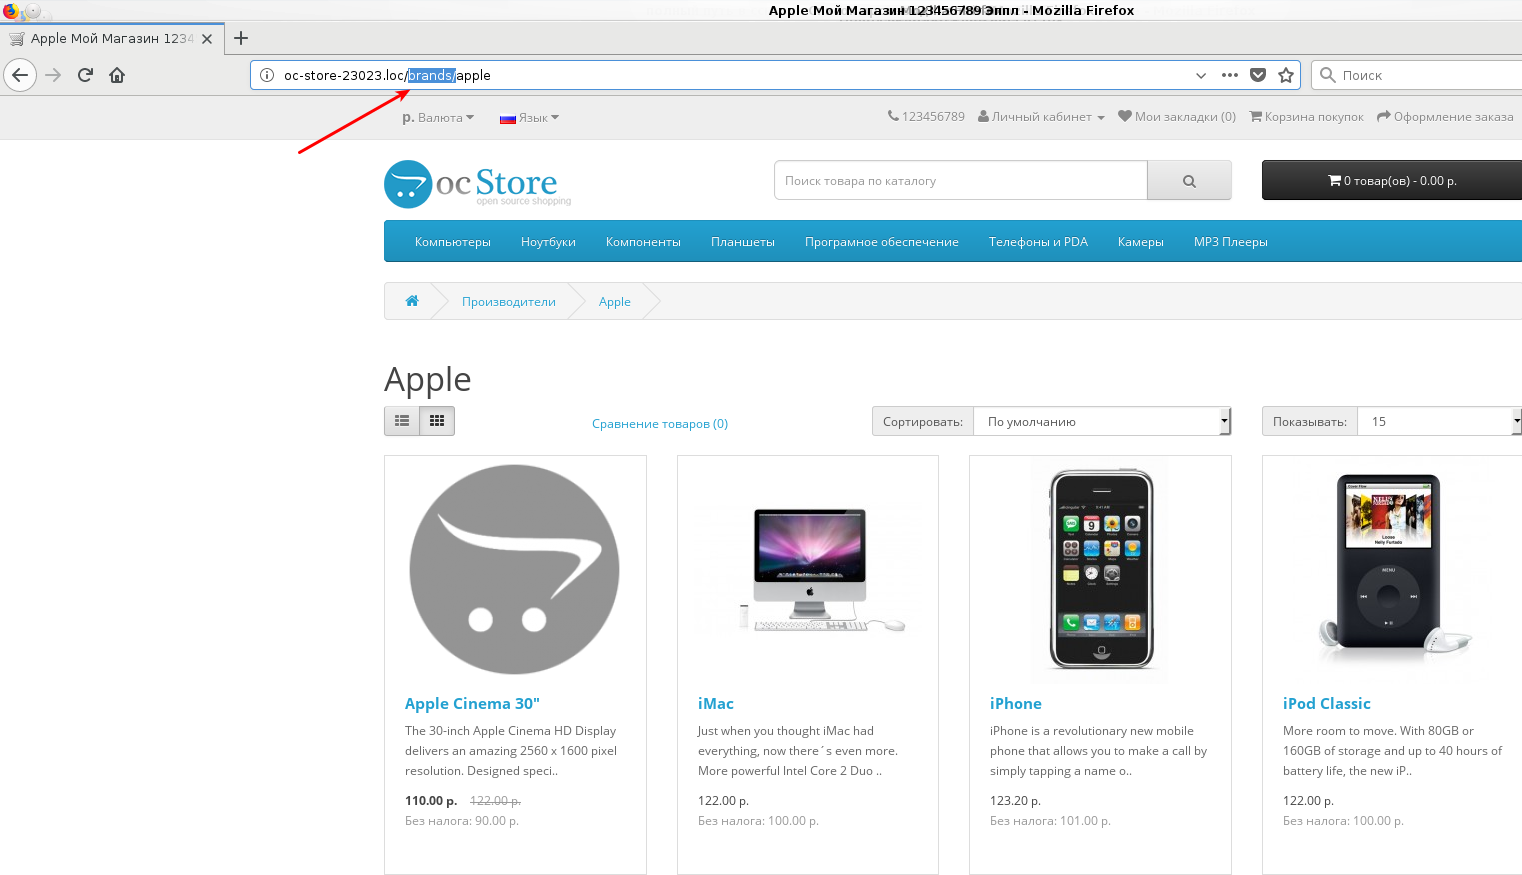Click the iMac product image
This screenshot has height=875, width=1522.
point(808,569)
